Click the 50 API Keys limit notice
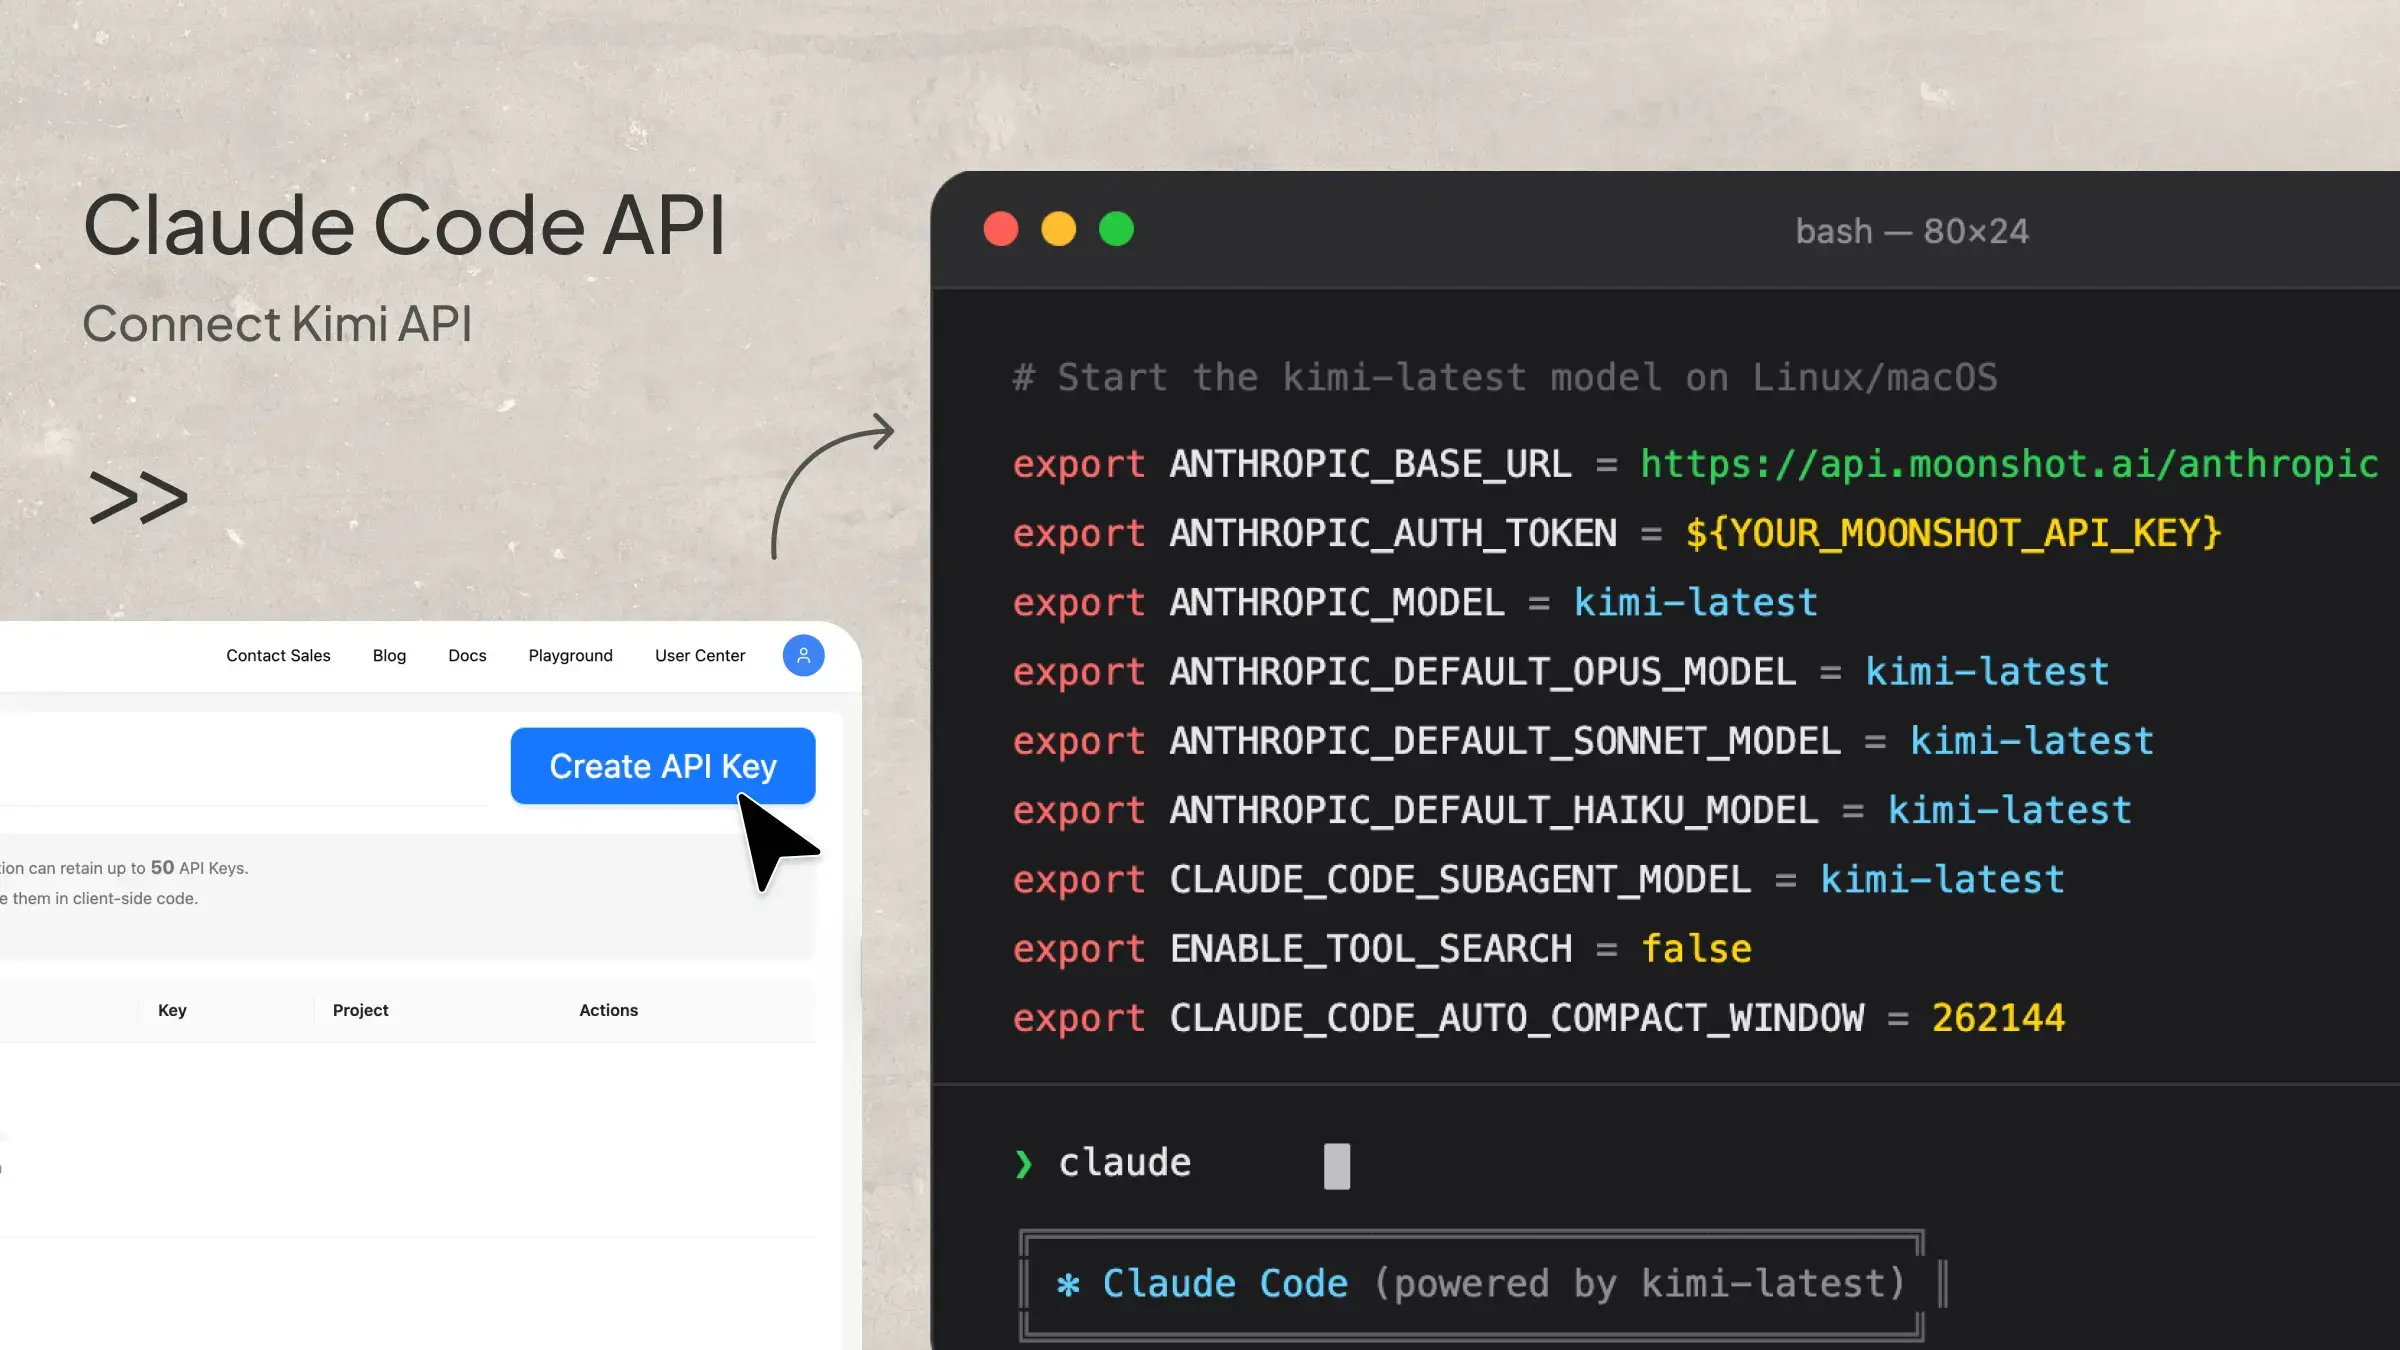This screenshot has height=1350, width=2400. click(124, 868)
